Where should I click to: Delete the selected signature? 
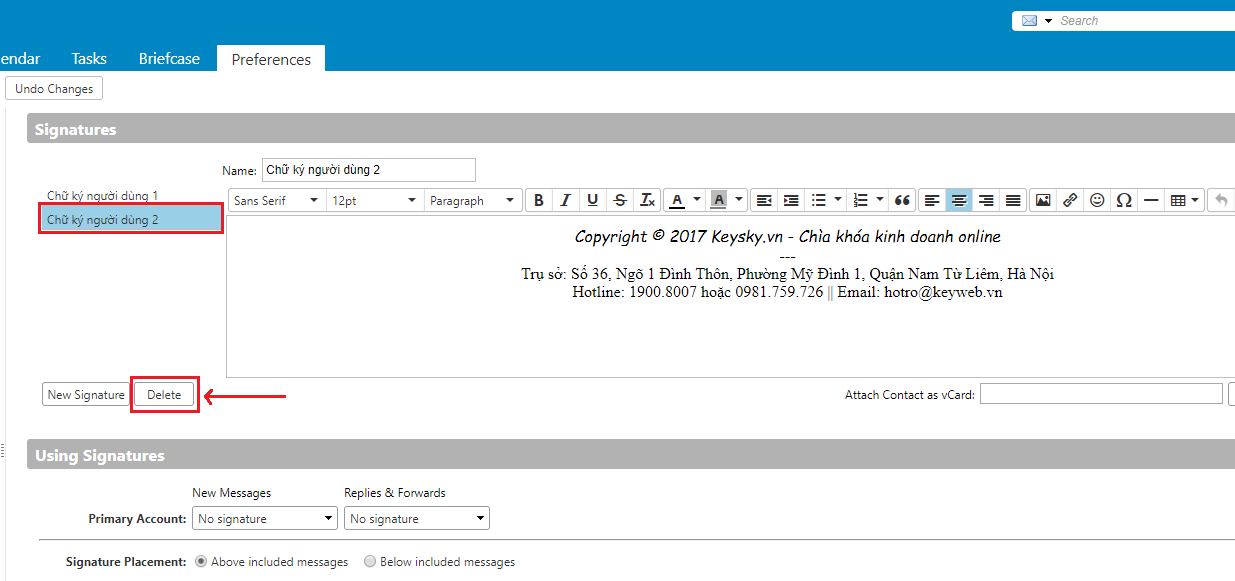click(164, 394)
